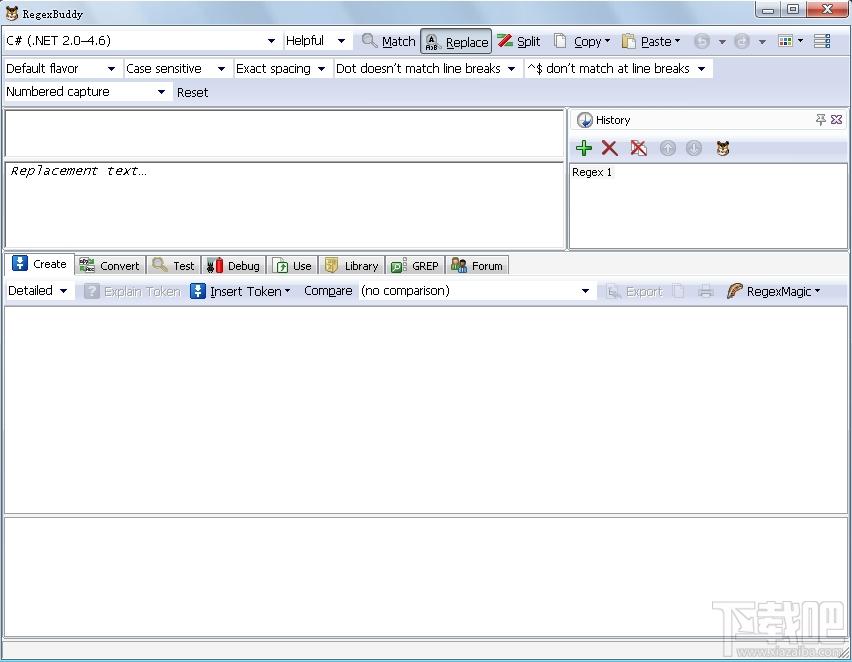Click the Print icon
This screenshot has height=662, width=852.
click(x=705, y=291)
